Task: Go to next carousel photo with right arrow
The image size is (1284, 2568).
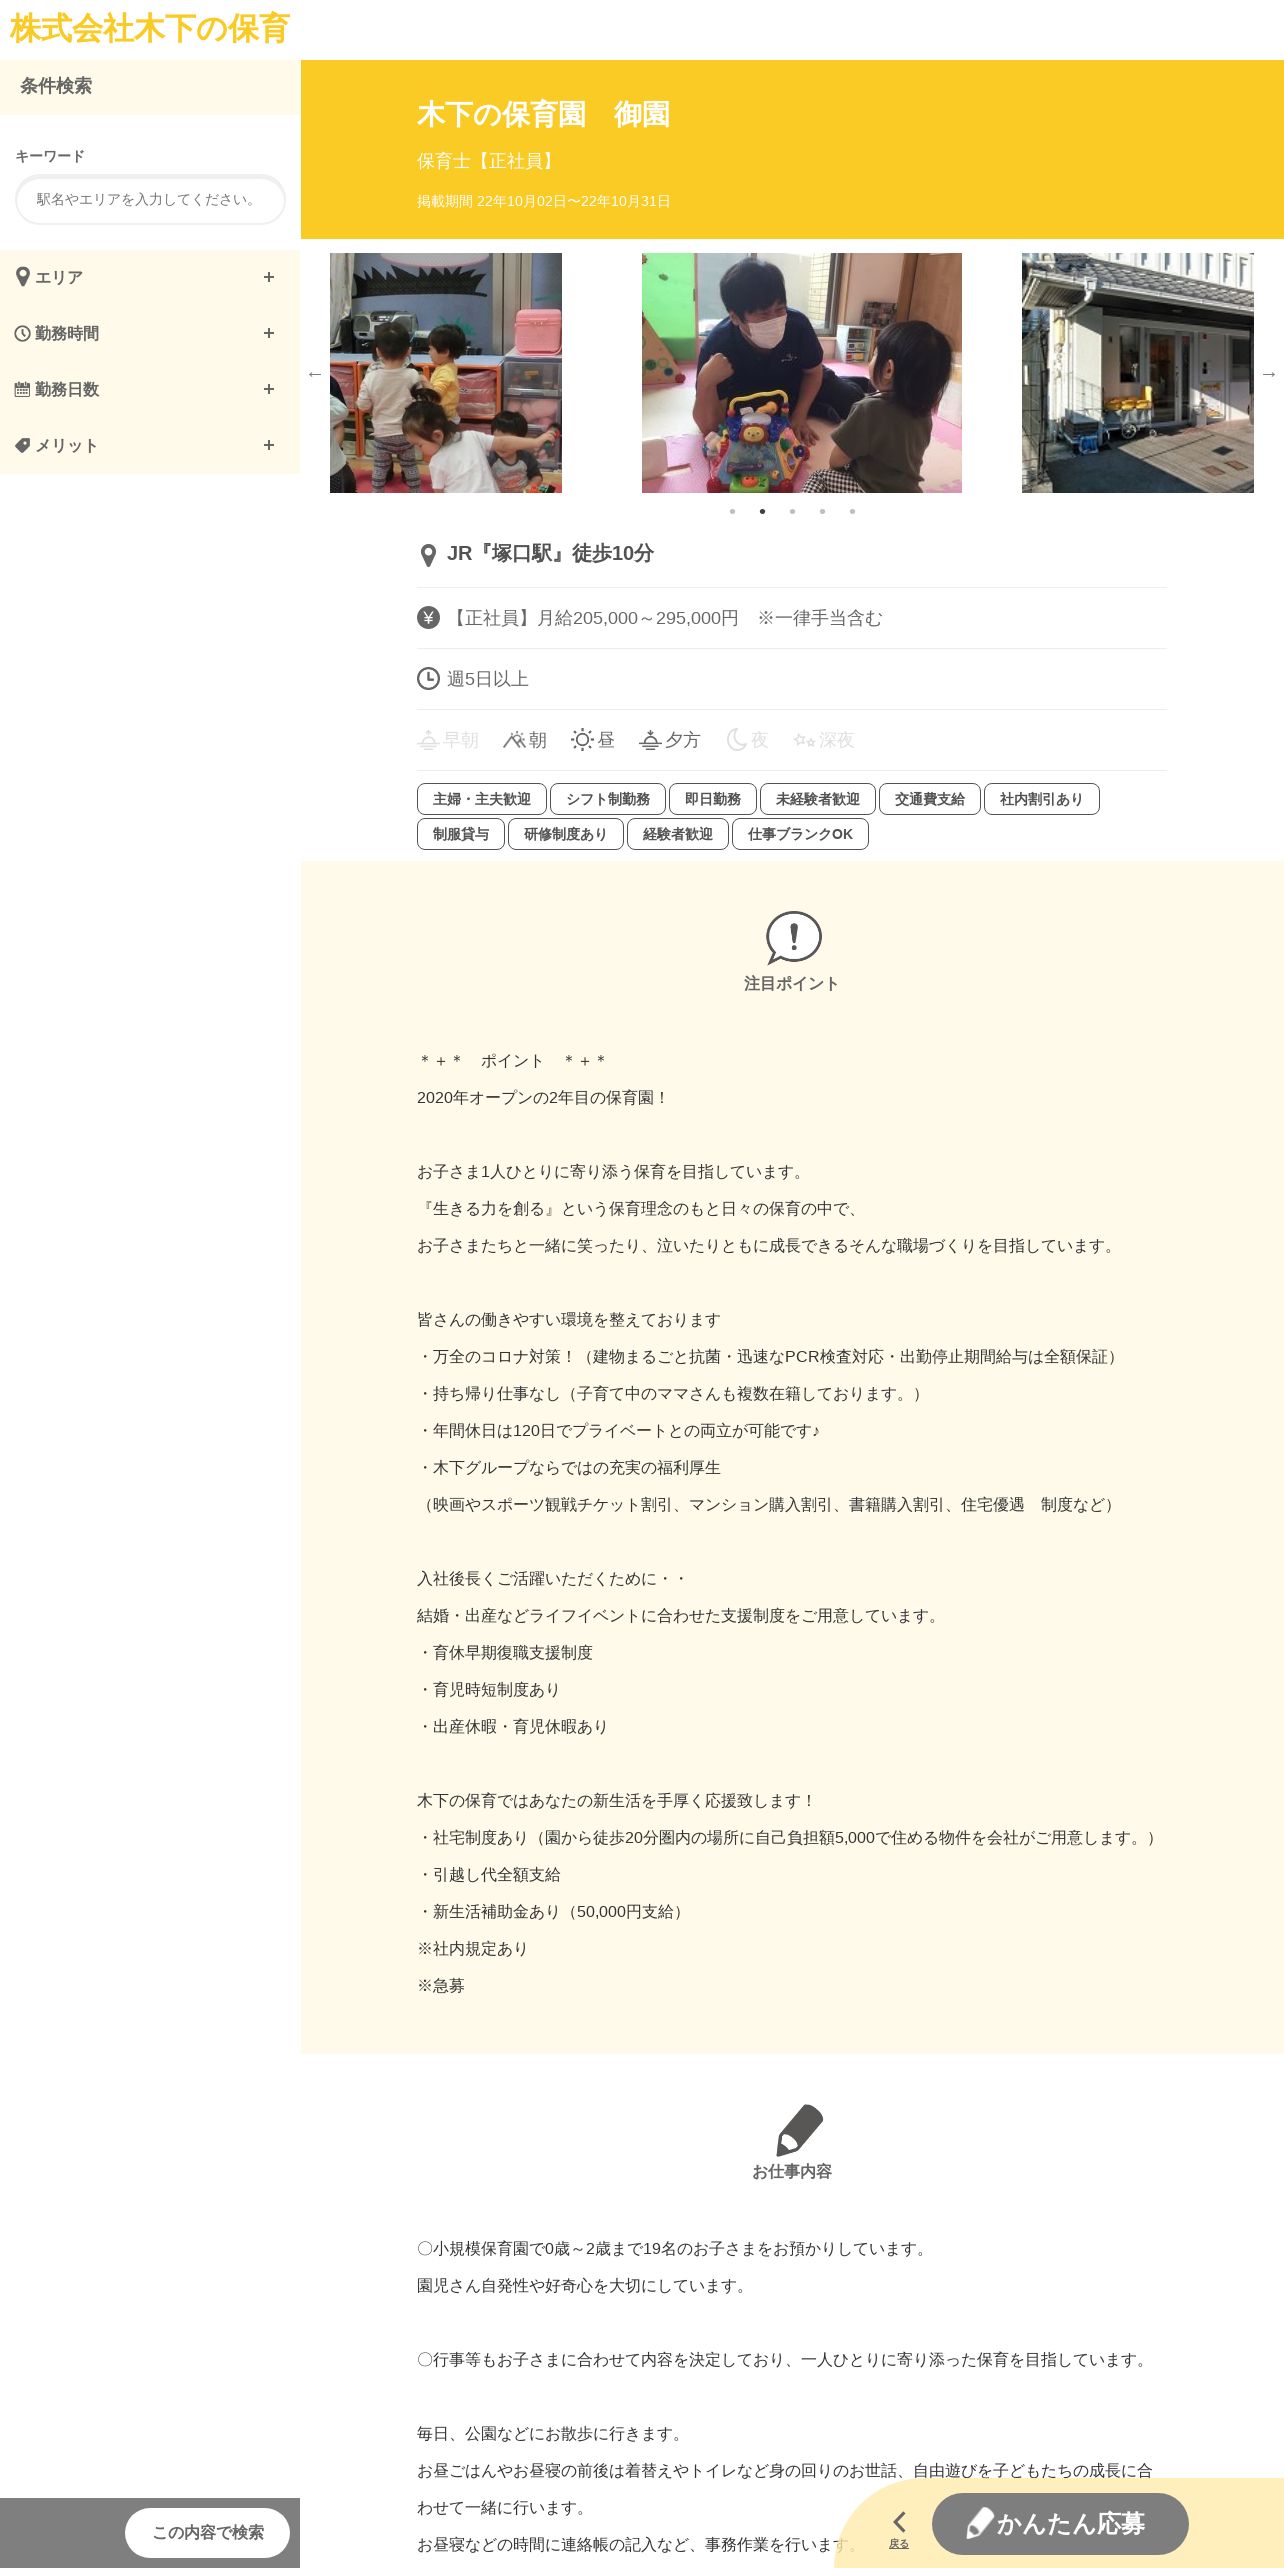Action: [1269, 373]
